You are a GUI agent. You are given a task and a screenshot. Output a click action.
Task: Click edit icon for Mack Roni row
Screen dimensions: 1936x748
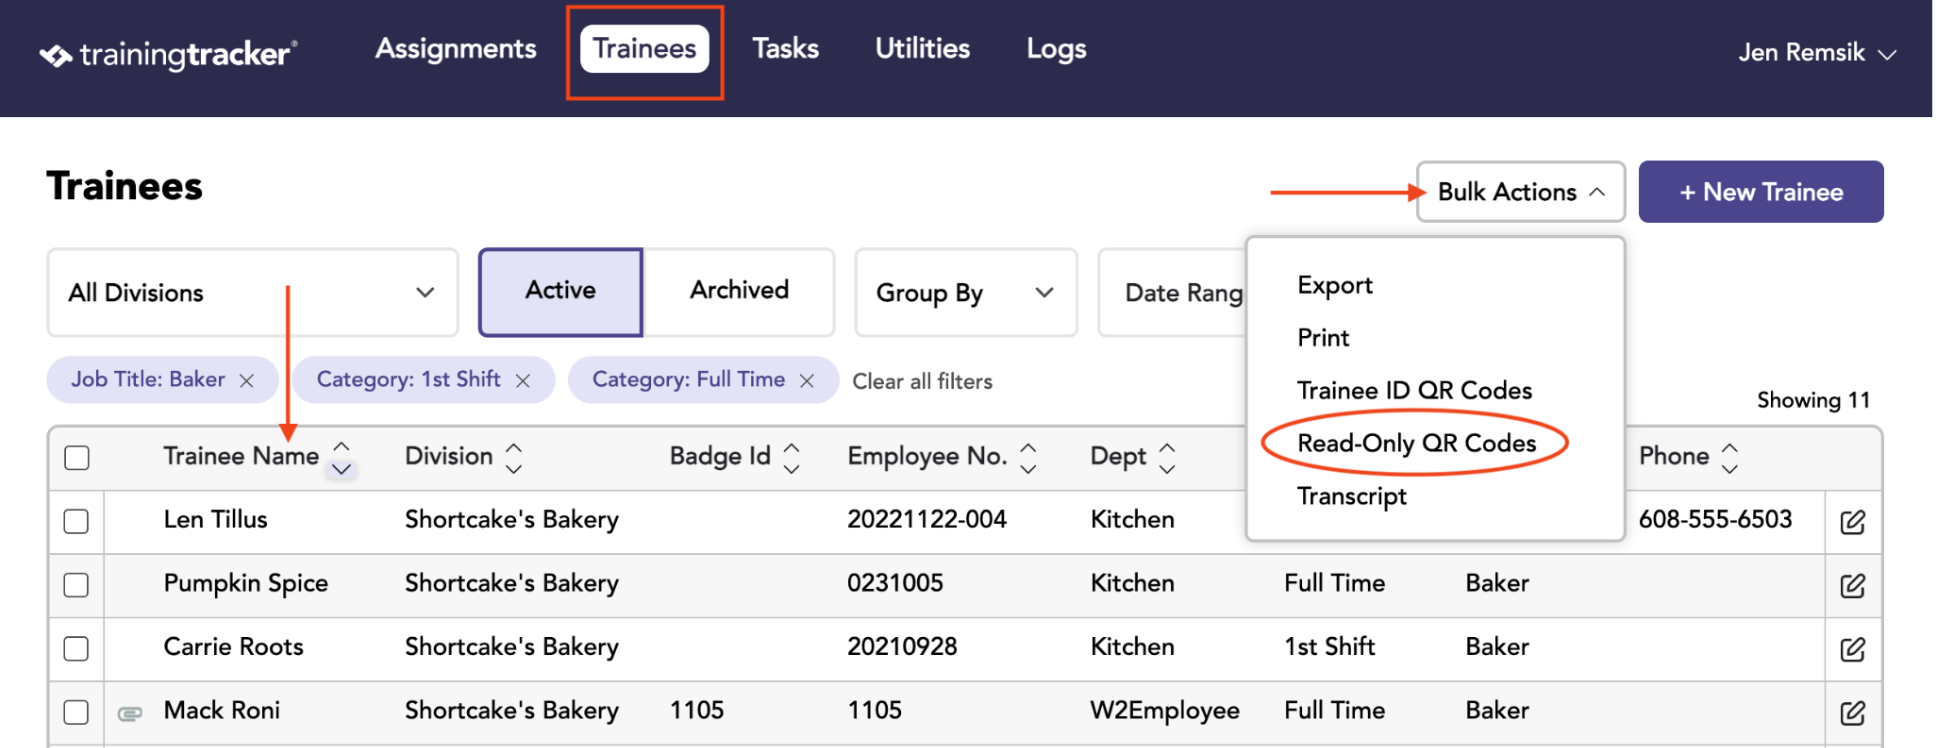tap(1852, 712)
